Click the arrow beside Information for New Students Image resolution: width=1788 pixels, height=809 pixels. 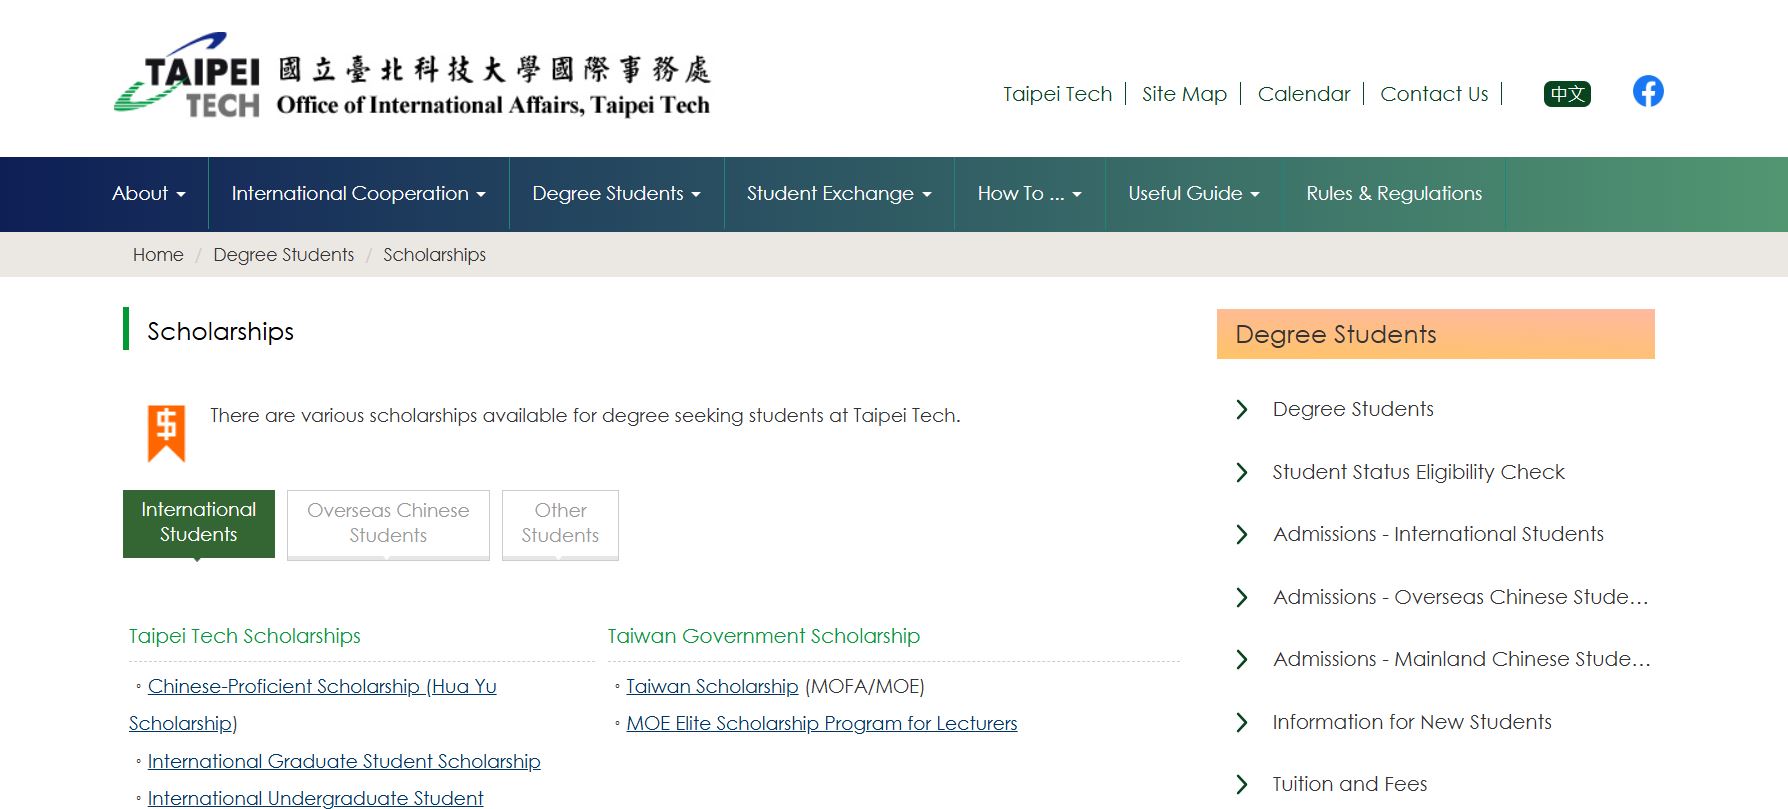pyautogui.click(x=1242, y=722)
